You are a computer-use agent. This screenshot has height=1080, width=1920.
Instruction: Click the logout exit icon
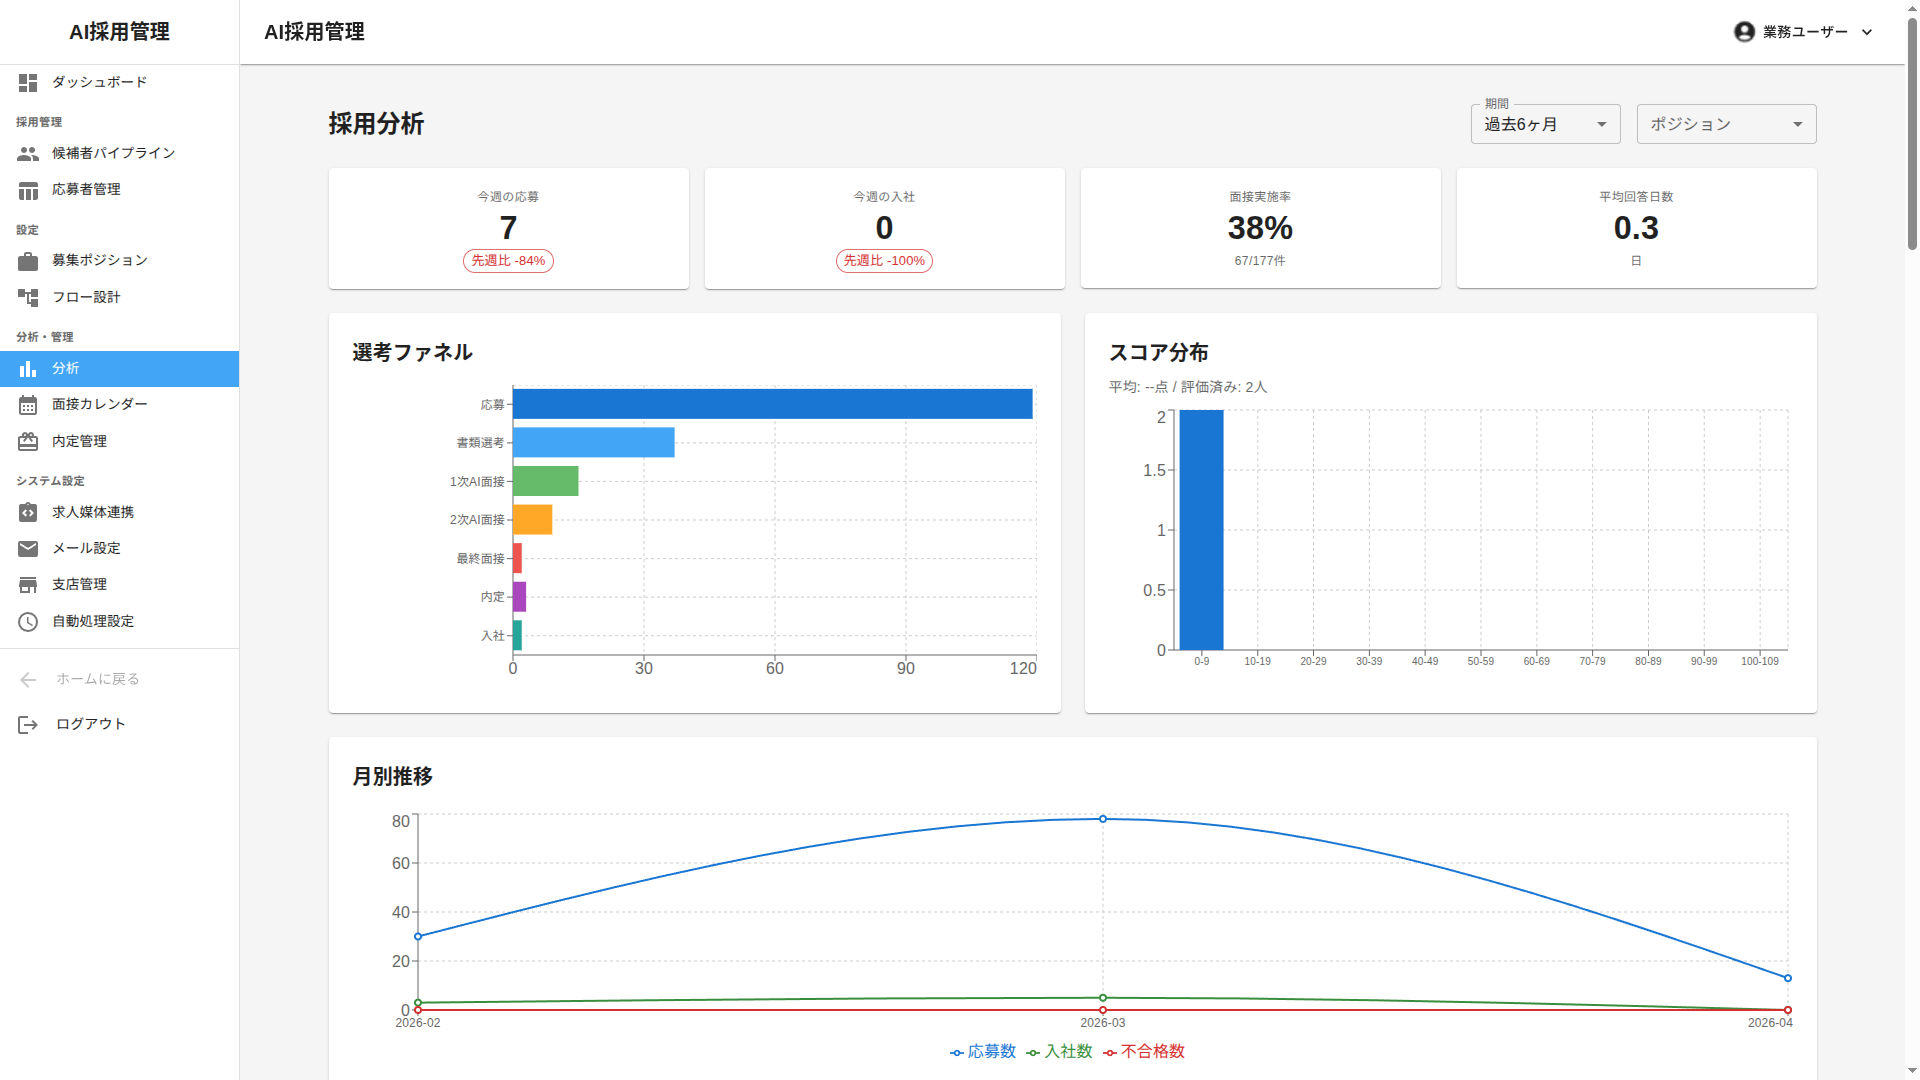(28, 725)
